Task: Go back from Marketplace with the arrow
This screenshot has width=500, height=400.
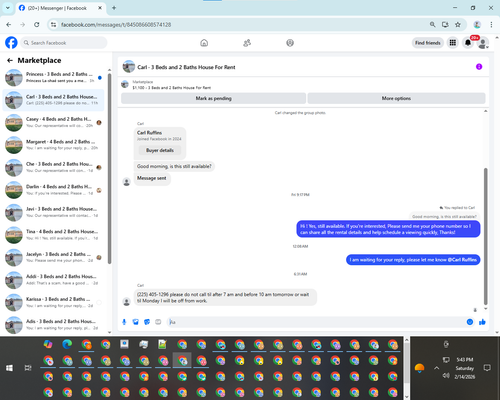Action: click(x=10, y=60)
